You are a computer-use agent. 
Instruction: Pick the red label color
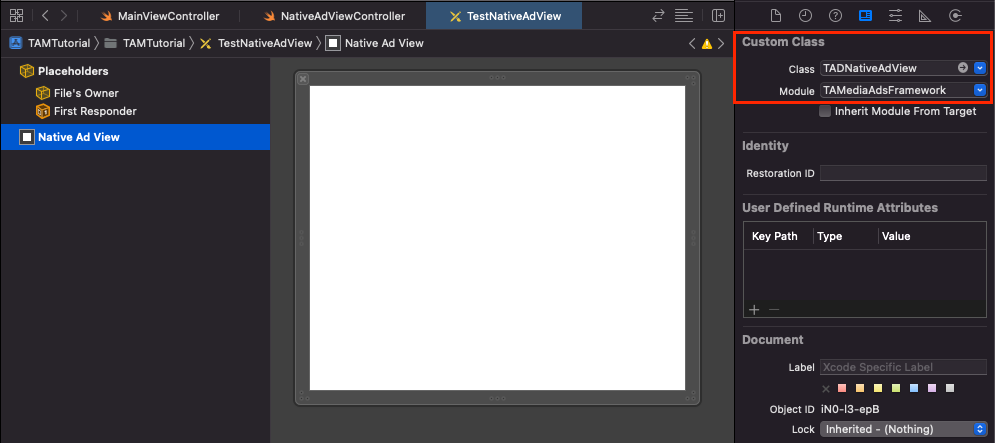842,388
